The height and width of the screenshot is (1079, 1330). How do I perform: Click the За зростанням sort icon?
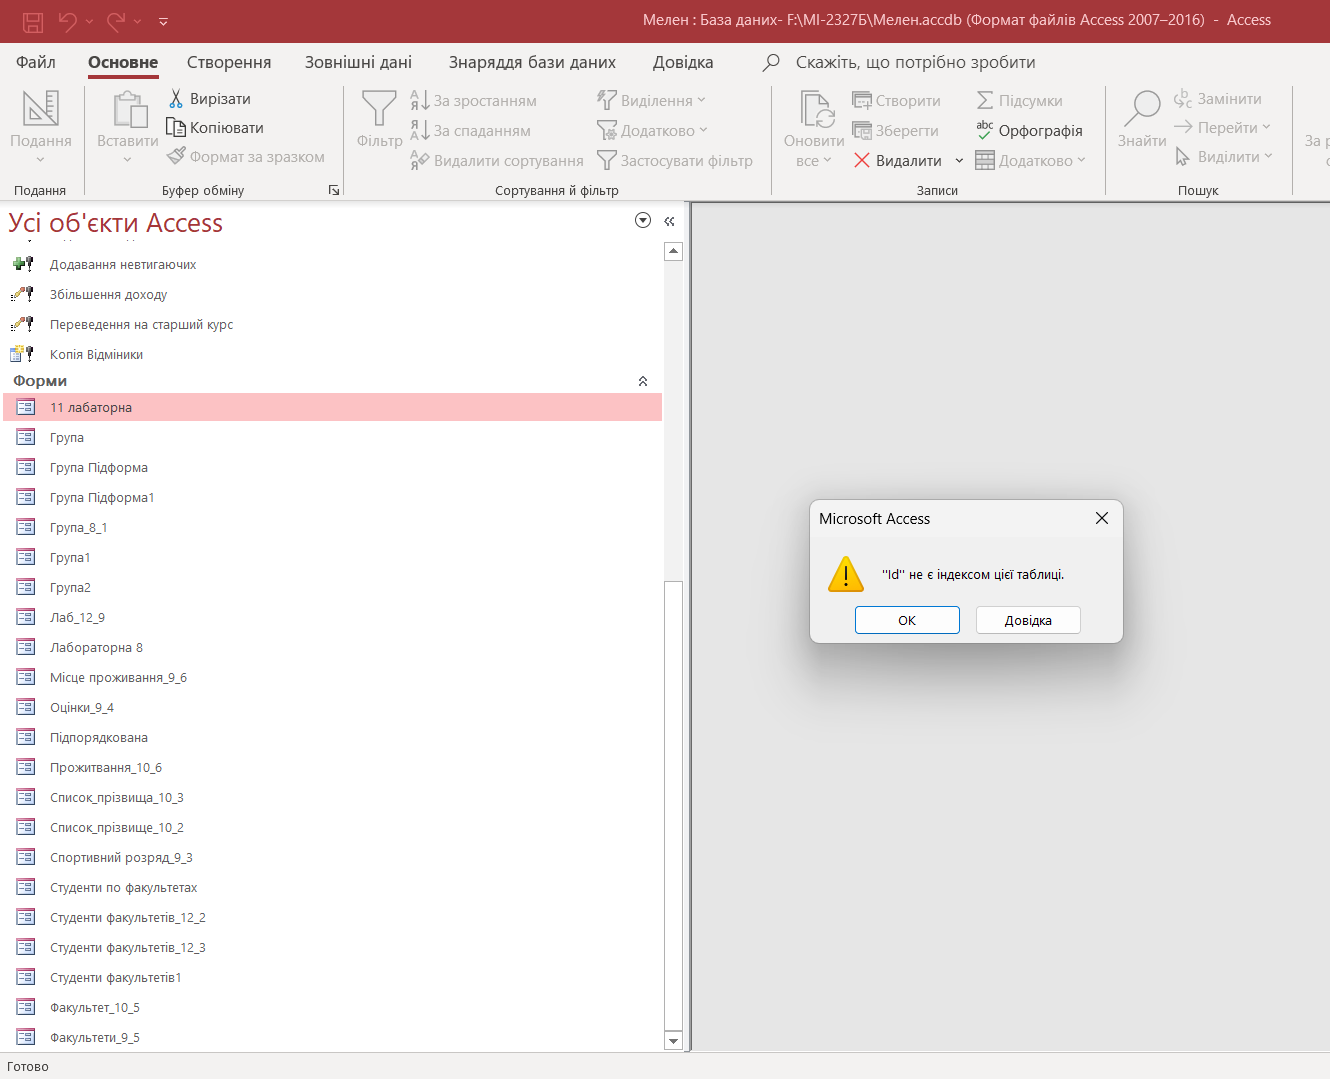point(419,100)
